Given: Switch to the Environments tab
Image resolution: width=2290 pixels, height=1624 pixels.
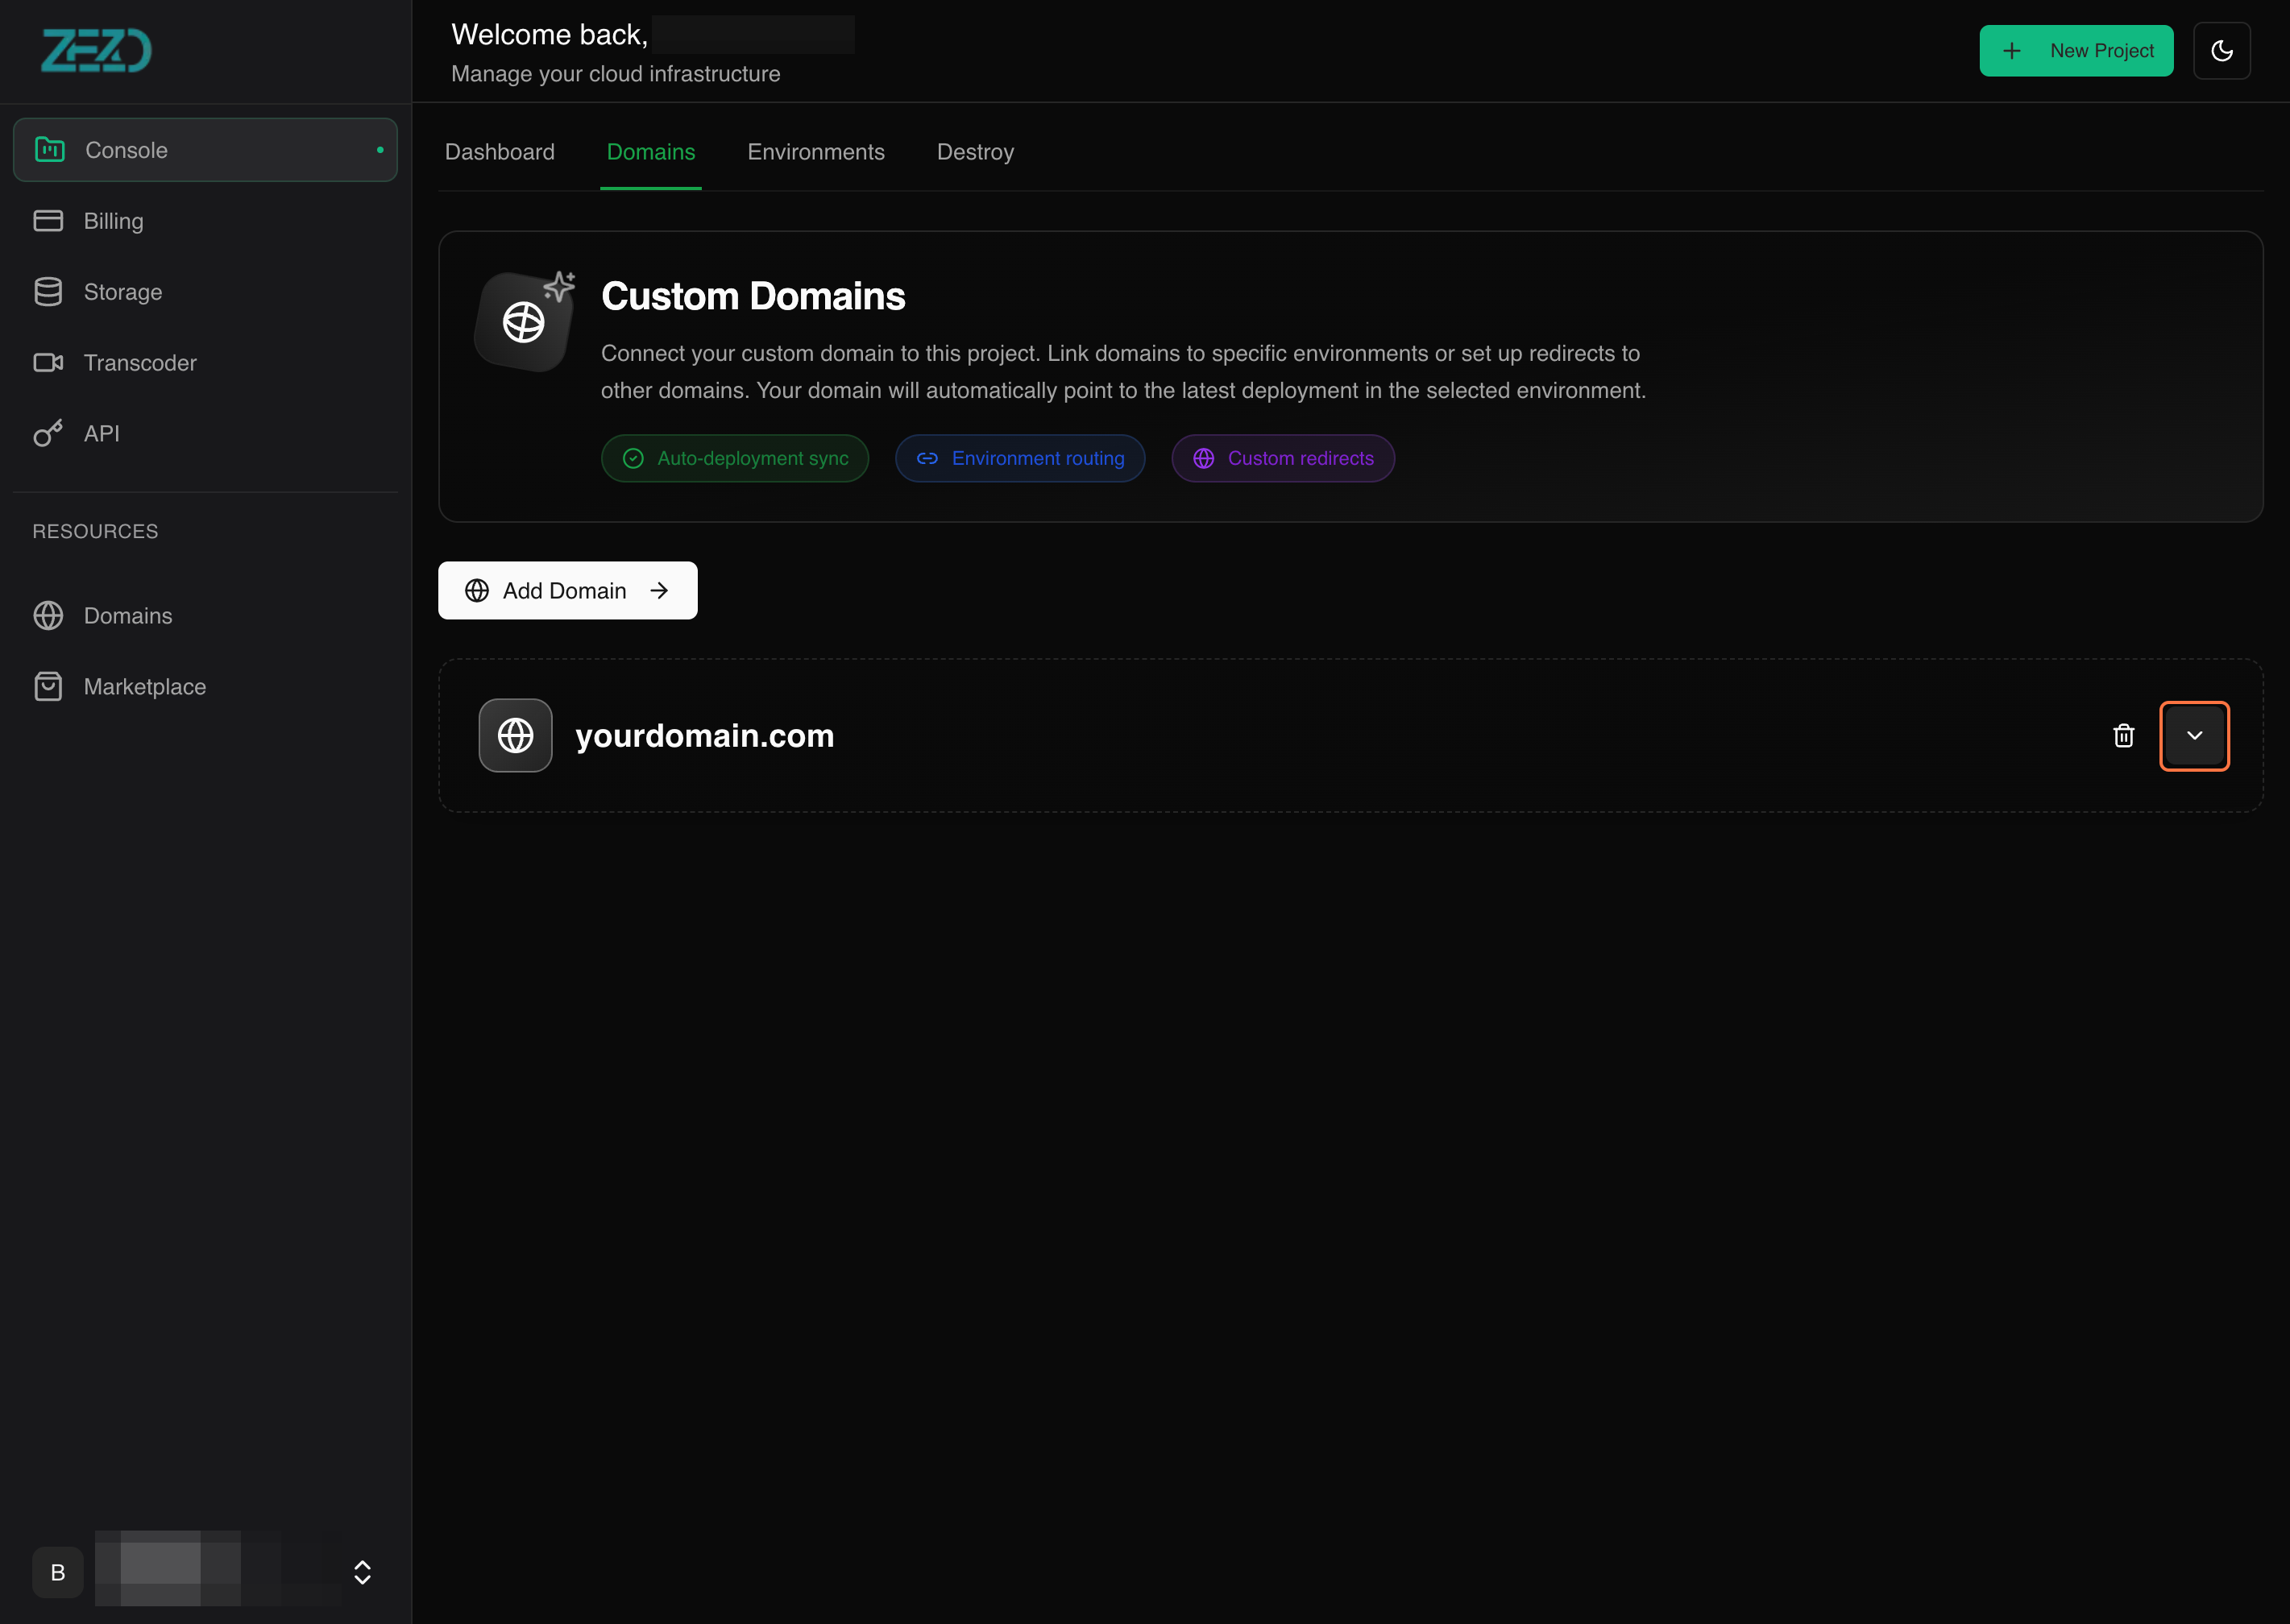Looking at the screenshot, I should 815,152.
